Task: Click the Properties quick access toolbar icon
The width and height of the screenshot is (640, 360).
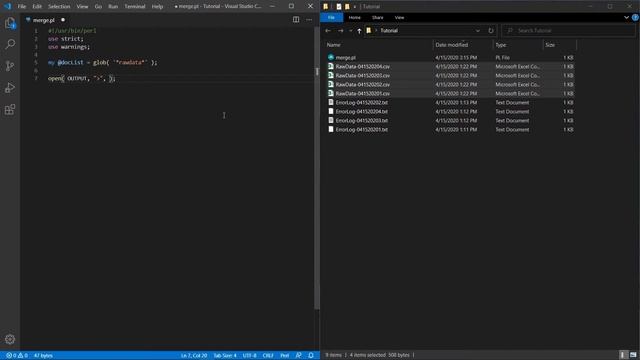Action: pyautogui.click(x=338, y=7)
